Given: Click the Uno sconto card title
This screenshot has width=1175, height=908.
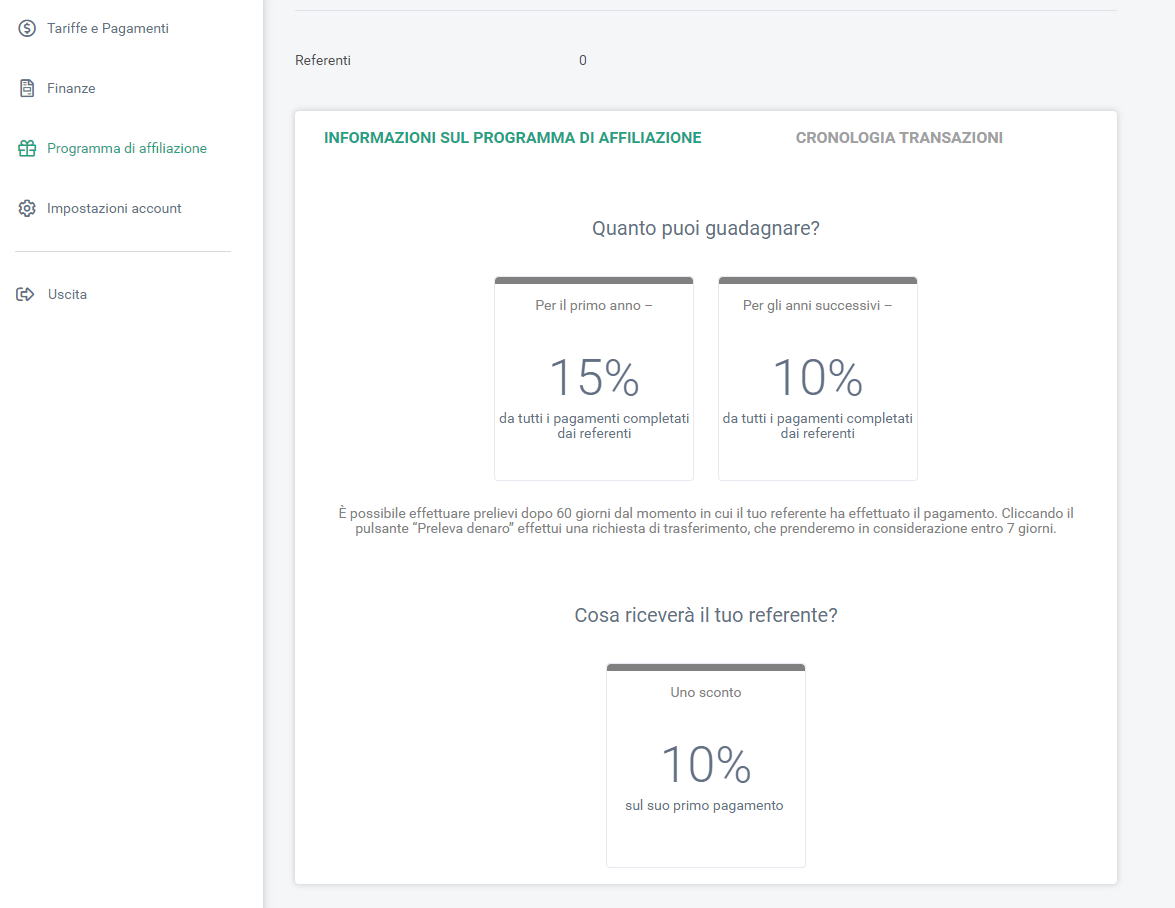Looking at the screenshot, I should pyautogui.click(x=706, y=693).
